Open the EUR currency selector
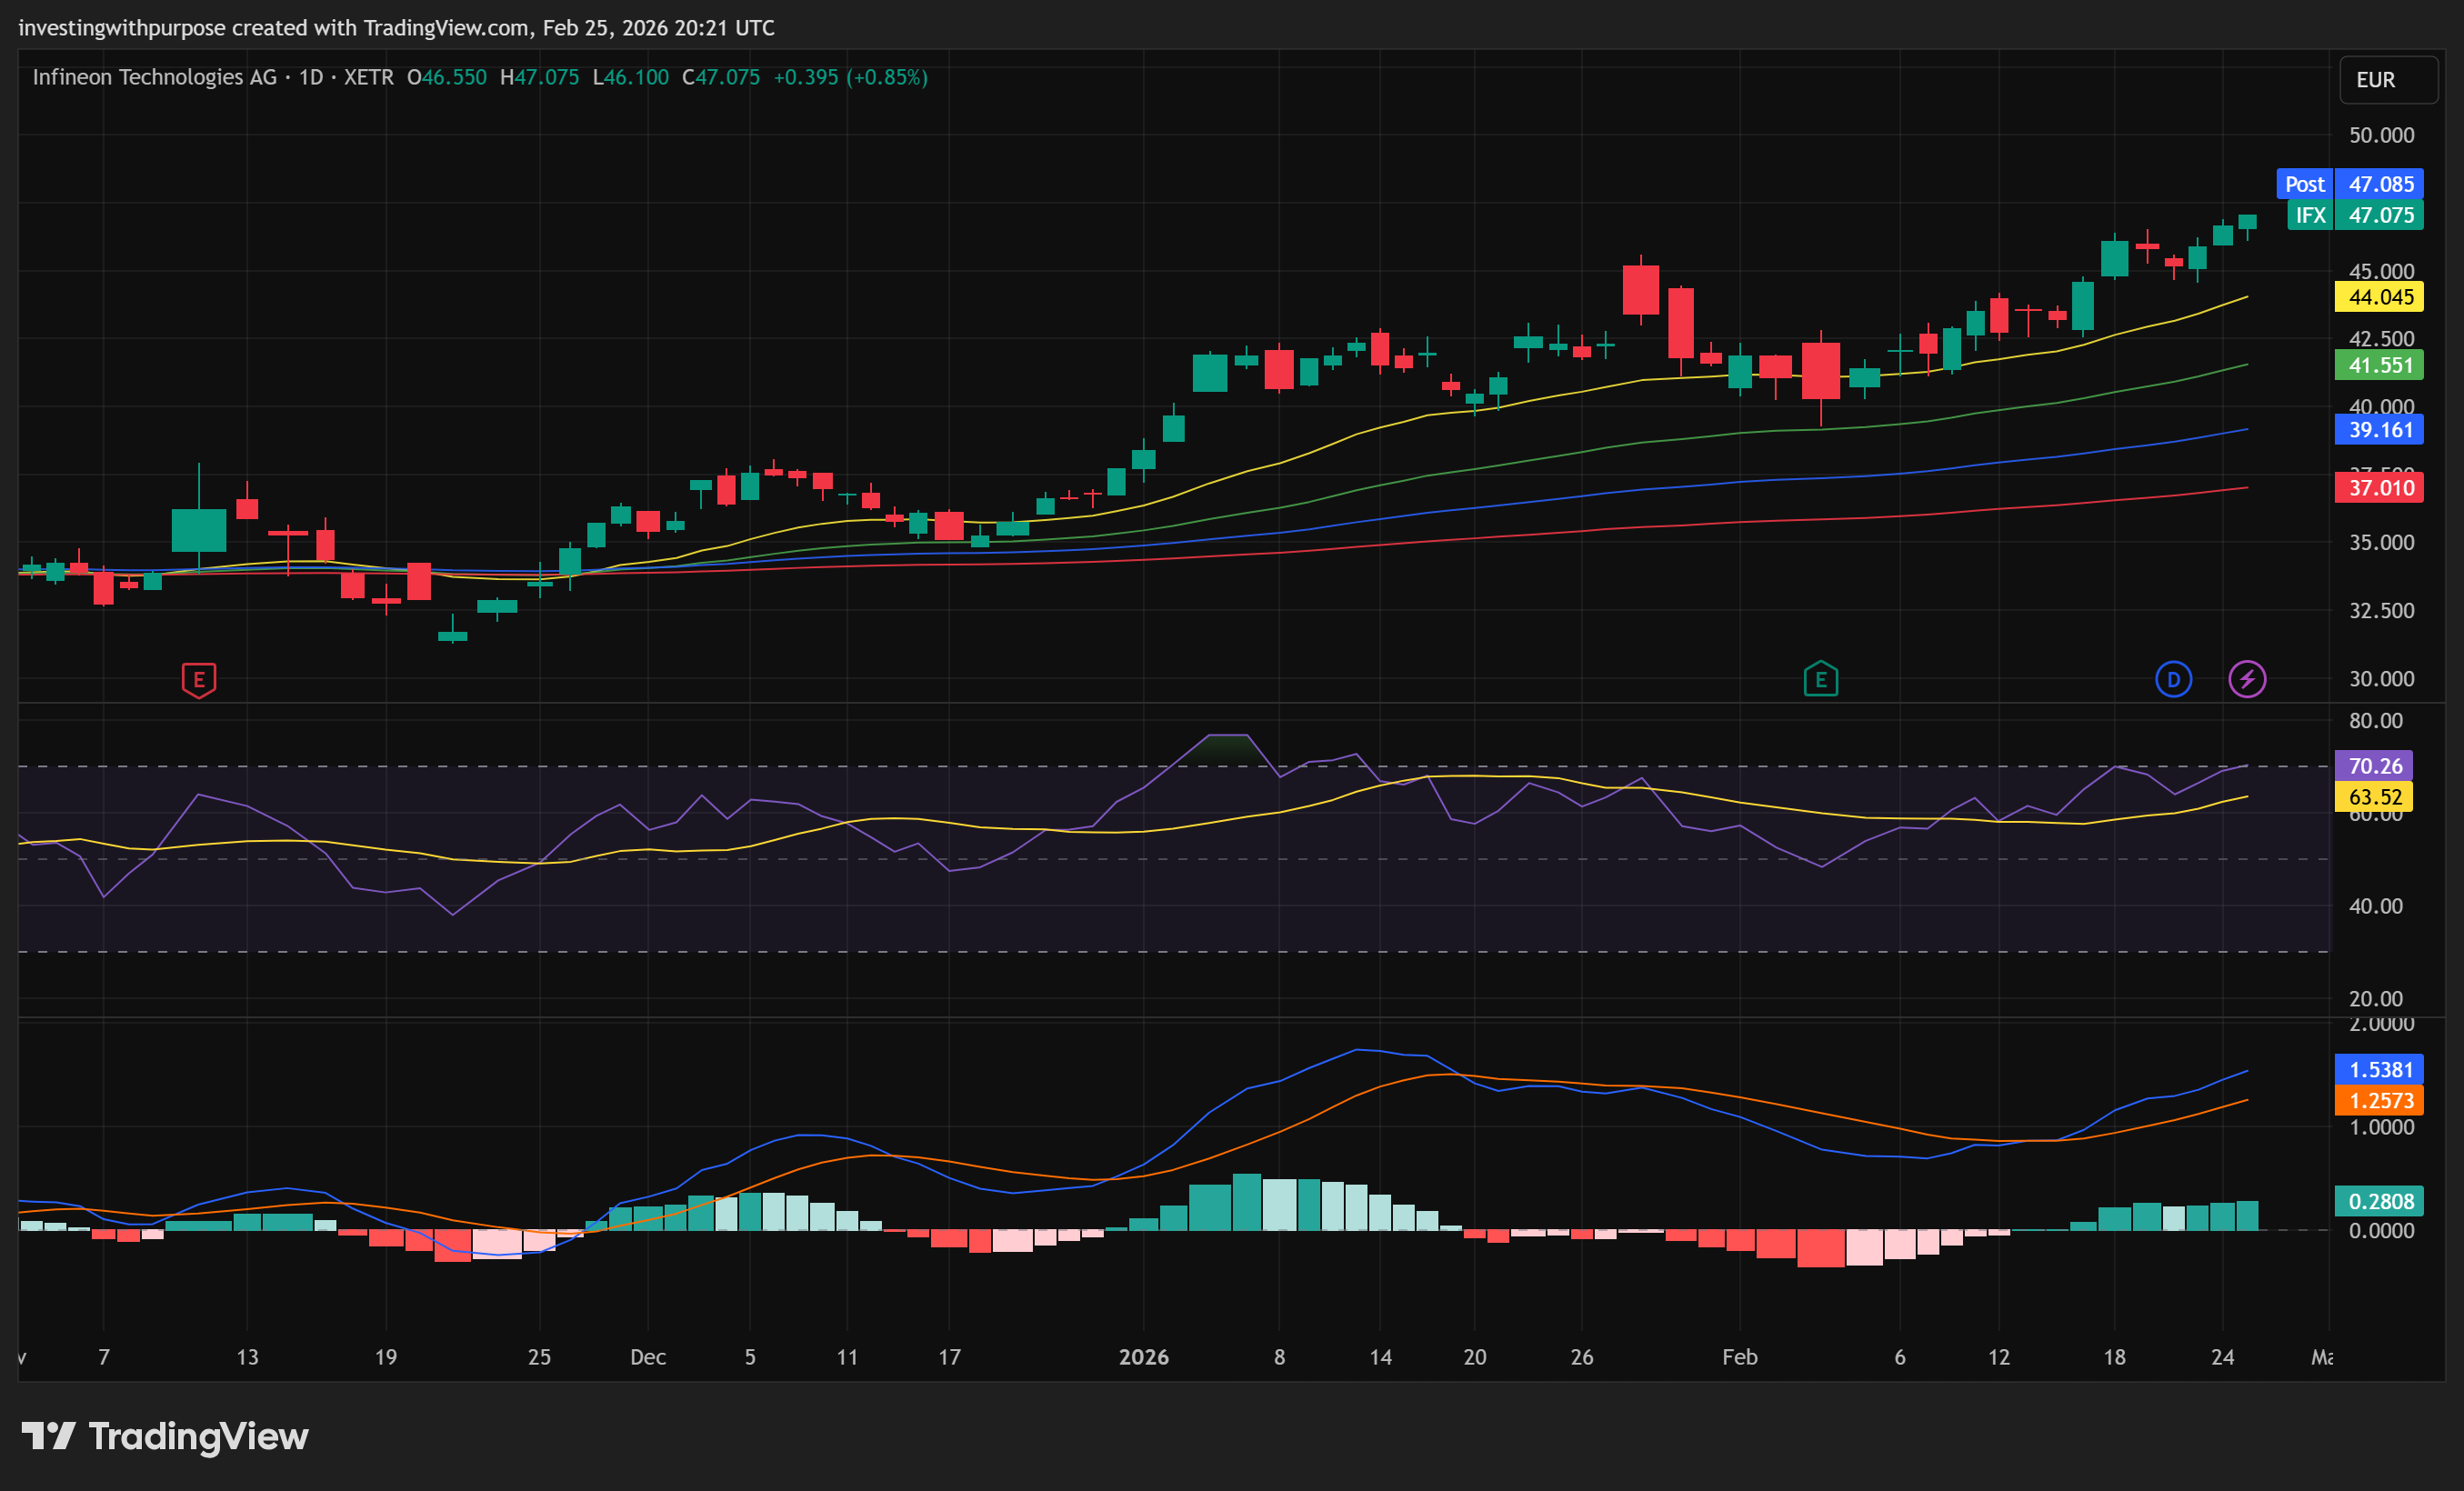Viewport: 2464px width, 1491px height. pyautogui.click(x=2386, y=80)
